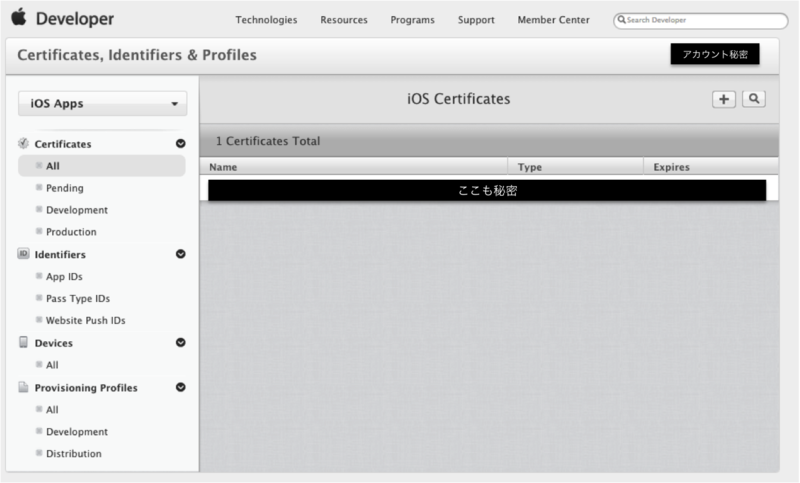Sort certificates by Name column
Viewport: 800px width, 483px height.
(354, 167)
